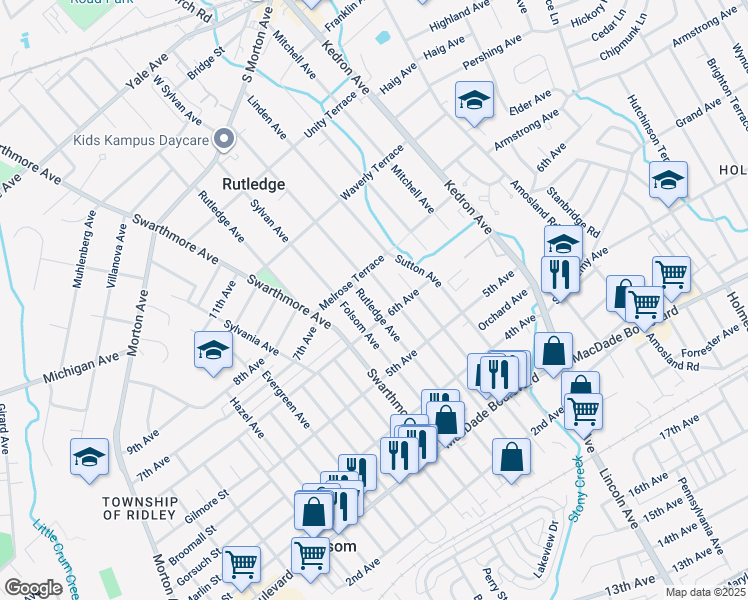Click the Evergreen Ave street label
The height and width of the screenshot is (600, 748).
286,399
